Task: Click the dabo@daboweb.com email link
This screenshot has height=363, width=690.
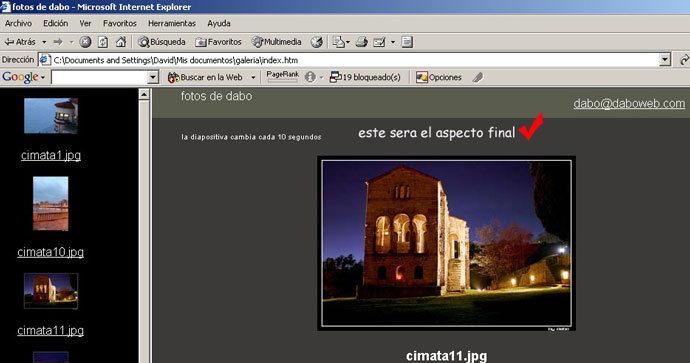Action: 629,103
